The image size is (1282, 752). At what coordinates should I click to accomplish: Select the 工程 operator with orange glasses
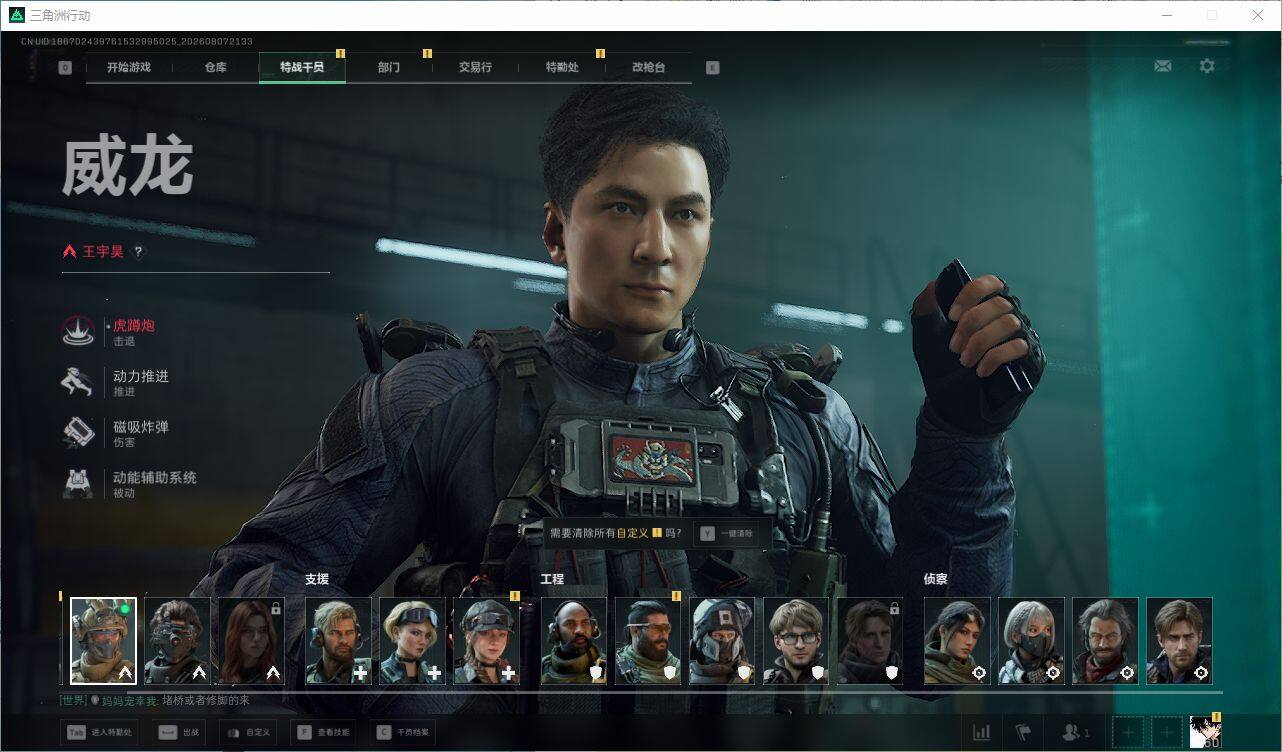pyautogui.click(x=648, y=641)
